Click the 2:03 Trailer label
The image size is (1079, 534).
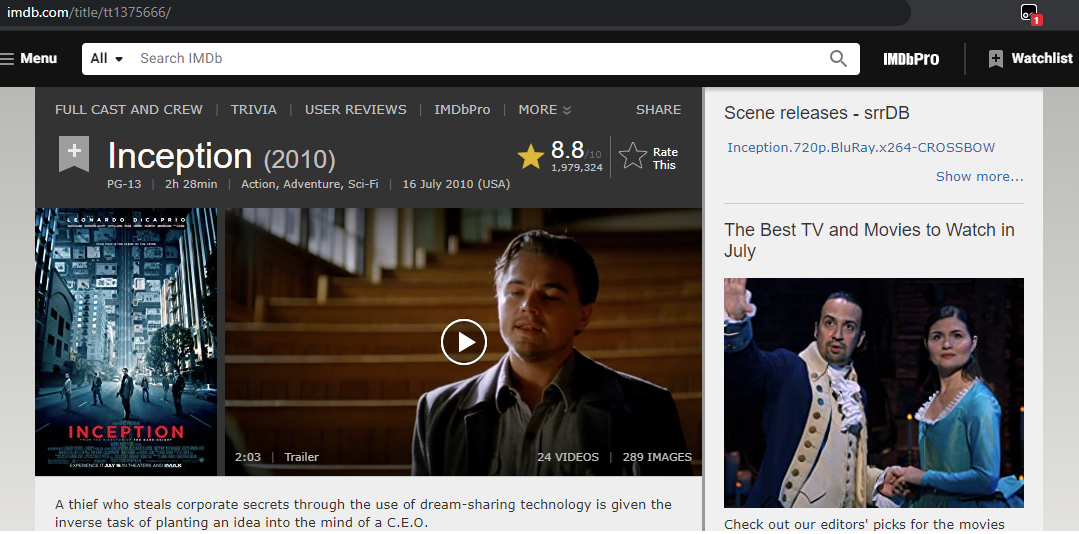(277, 457)
